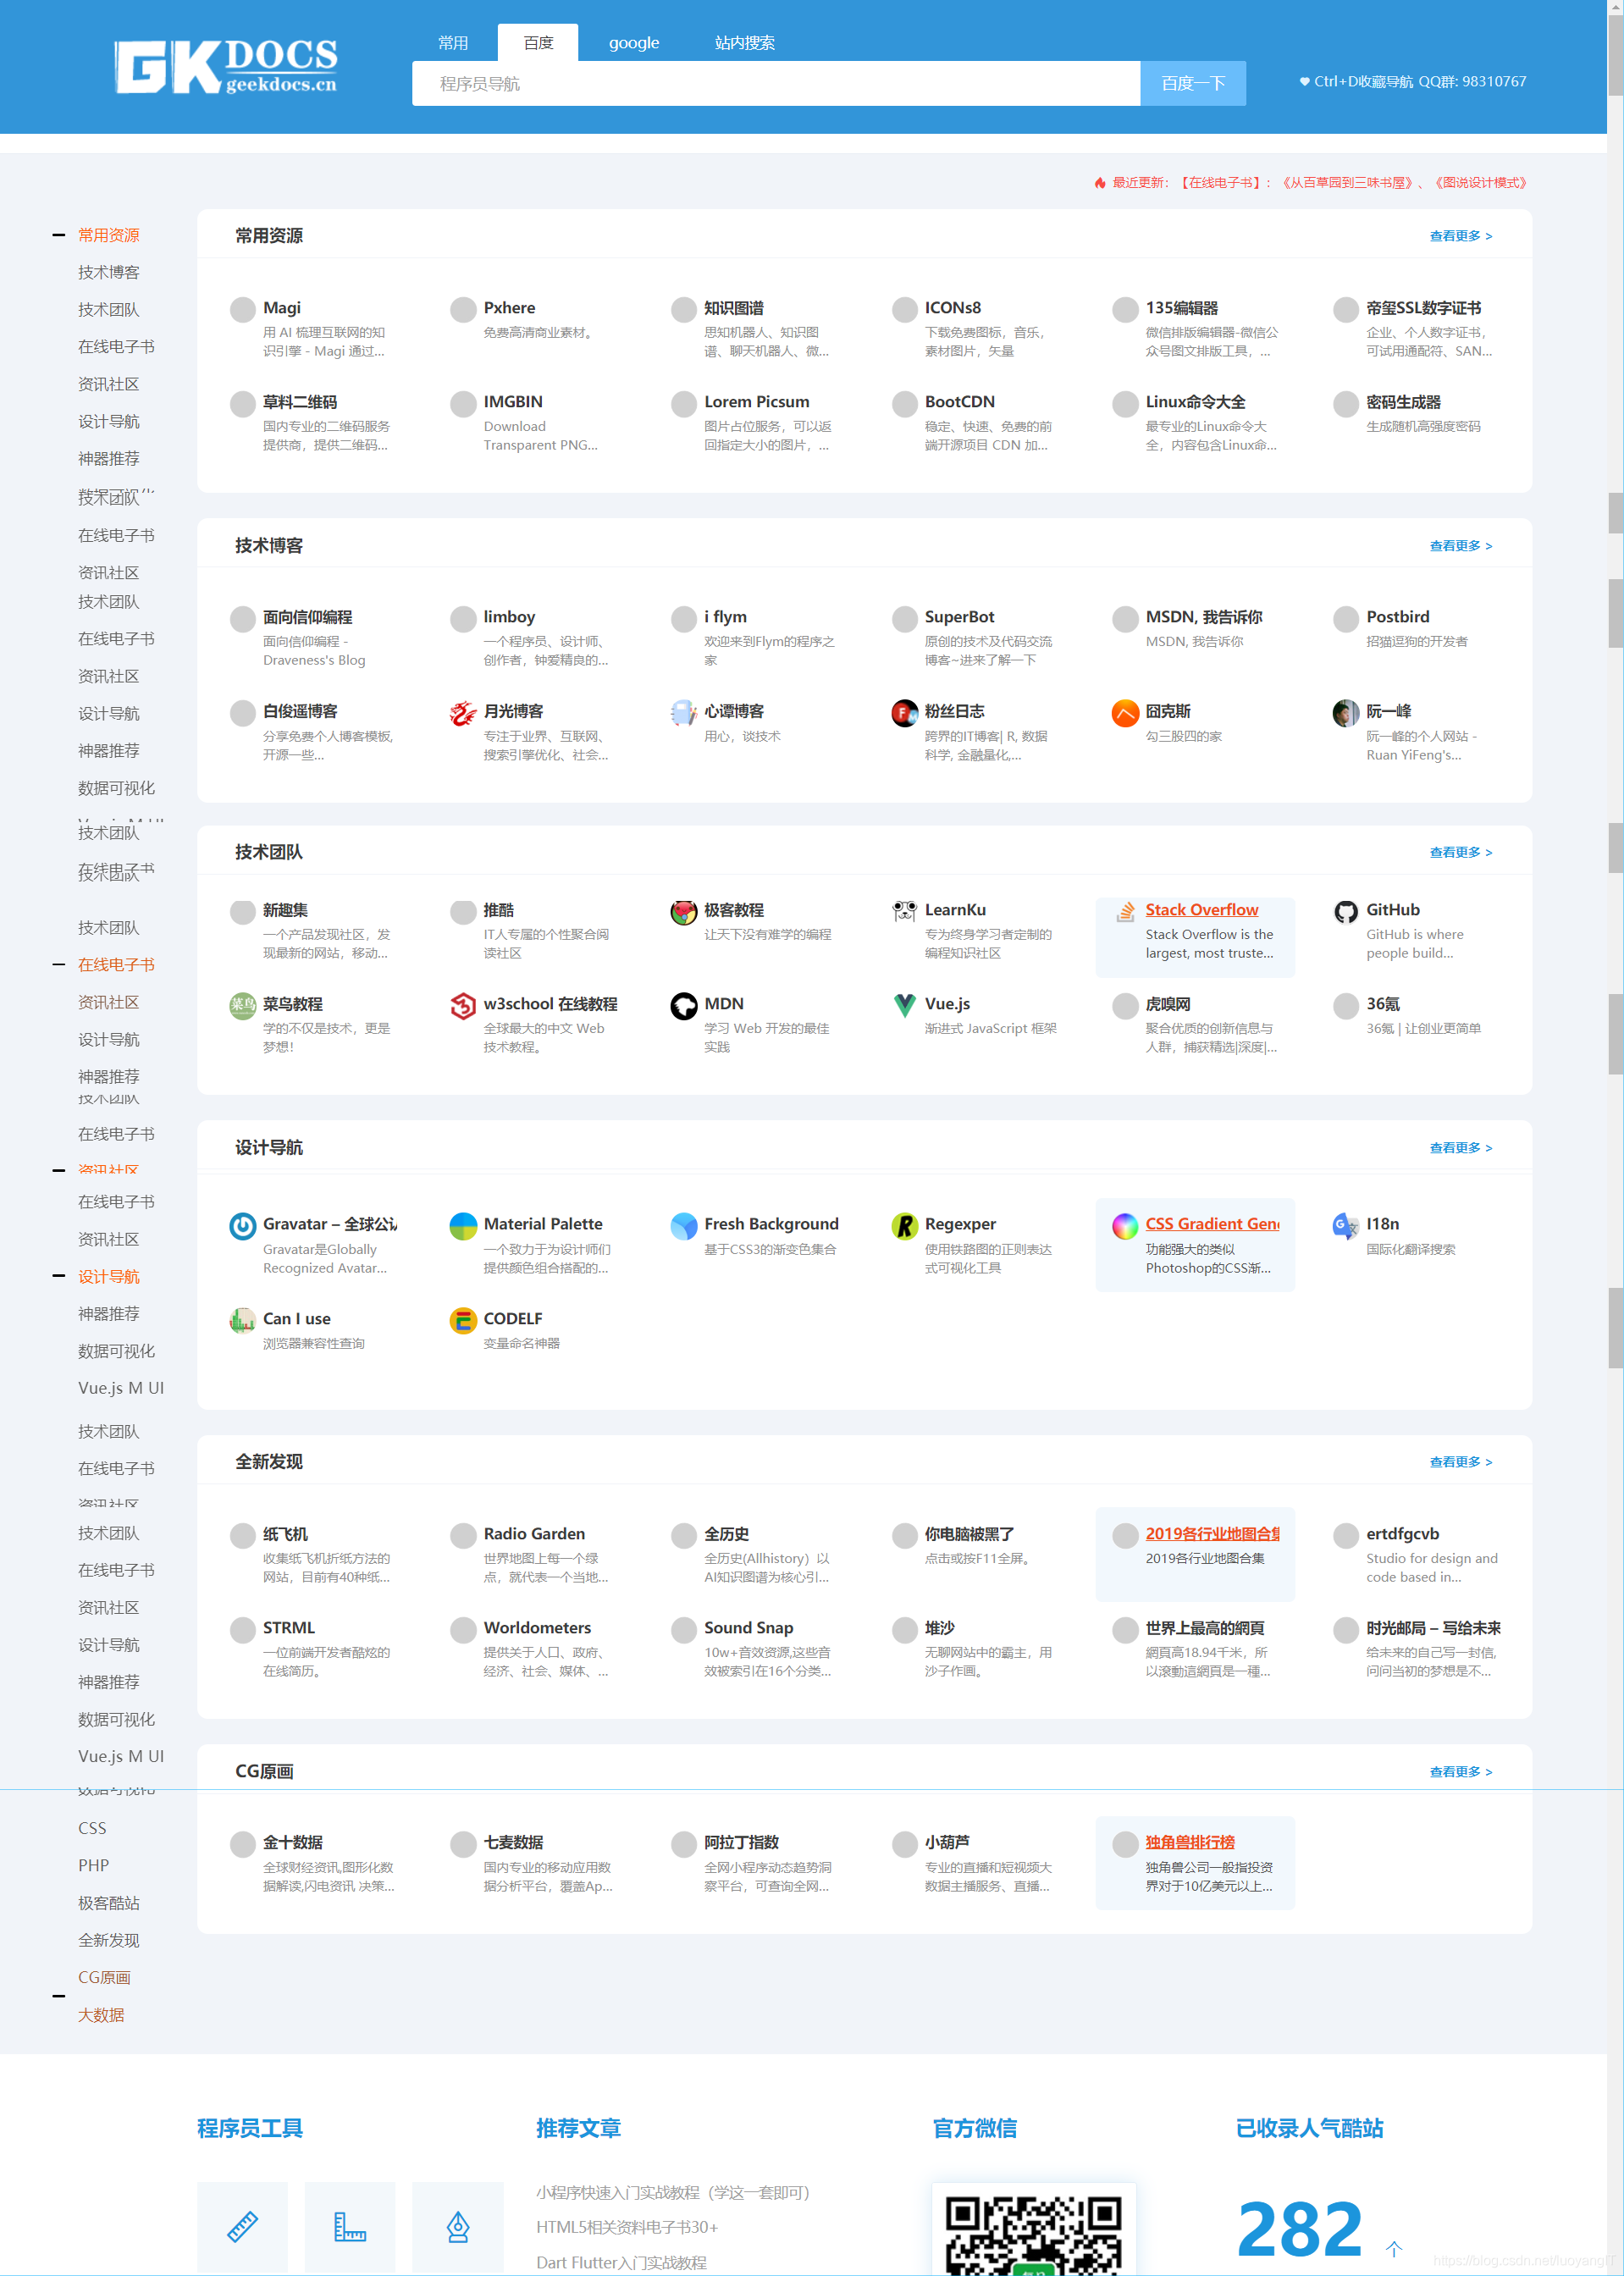Open the 独角兽排行榜 link
The image size is (1624, 2276).
[x=1190, y=1842]
